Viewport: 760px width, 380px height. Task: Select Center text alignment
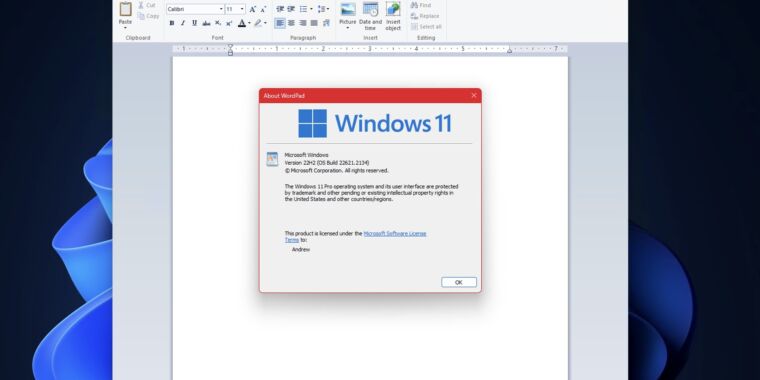(291, 23)
